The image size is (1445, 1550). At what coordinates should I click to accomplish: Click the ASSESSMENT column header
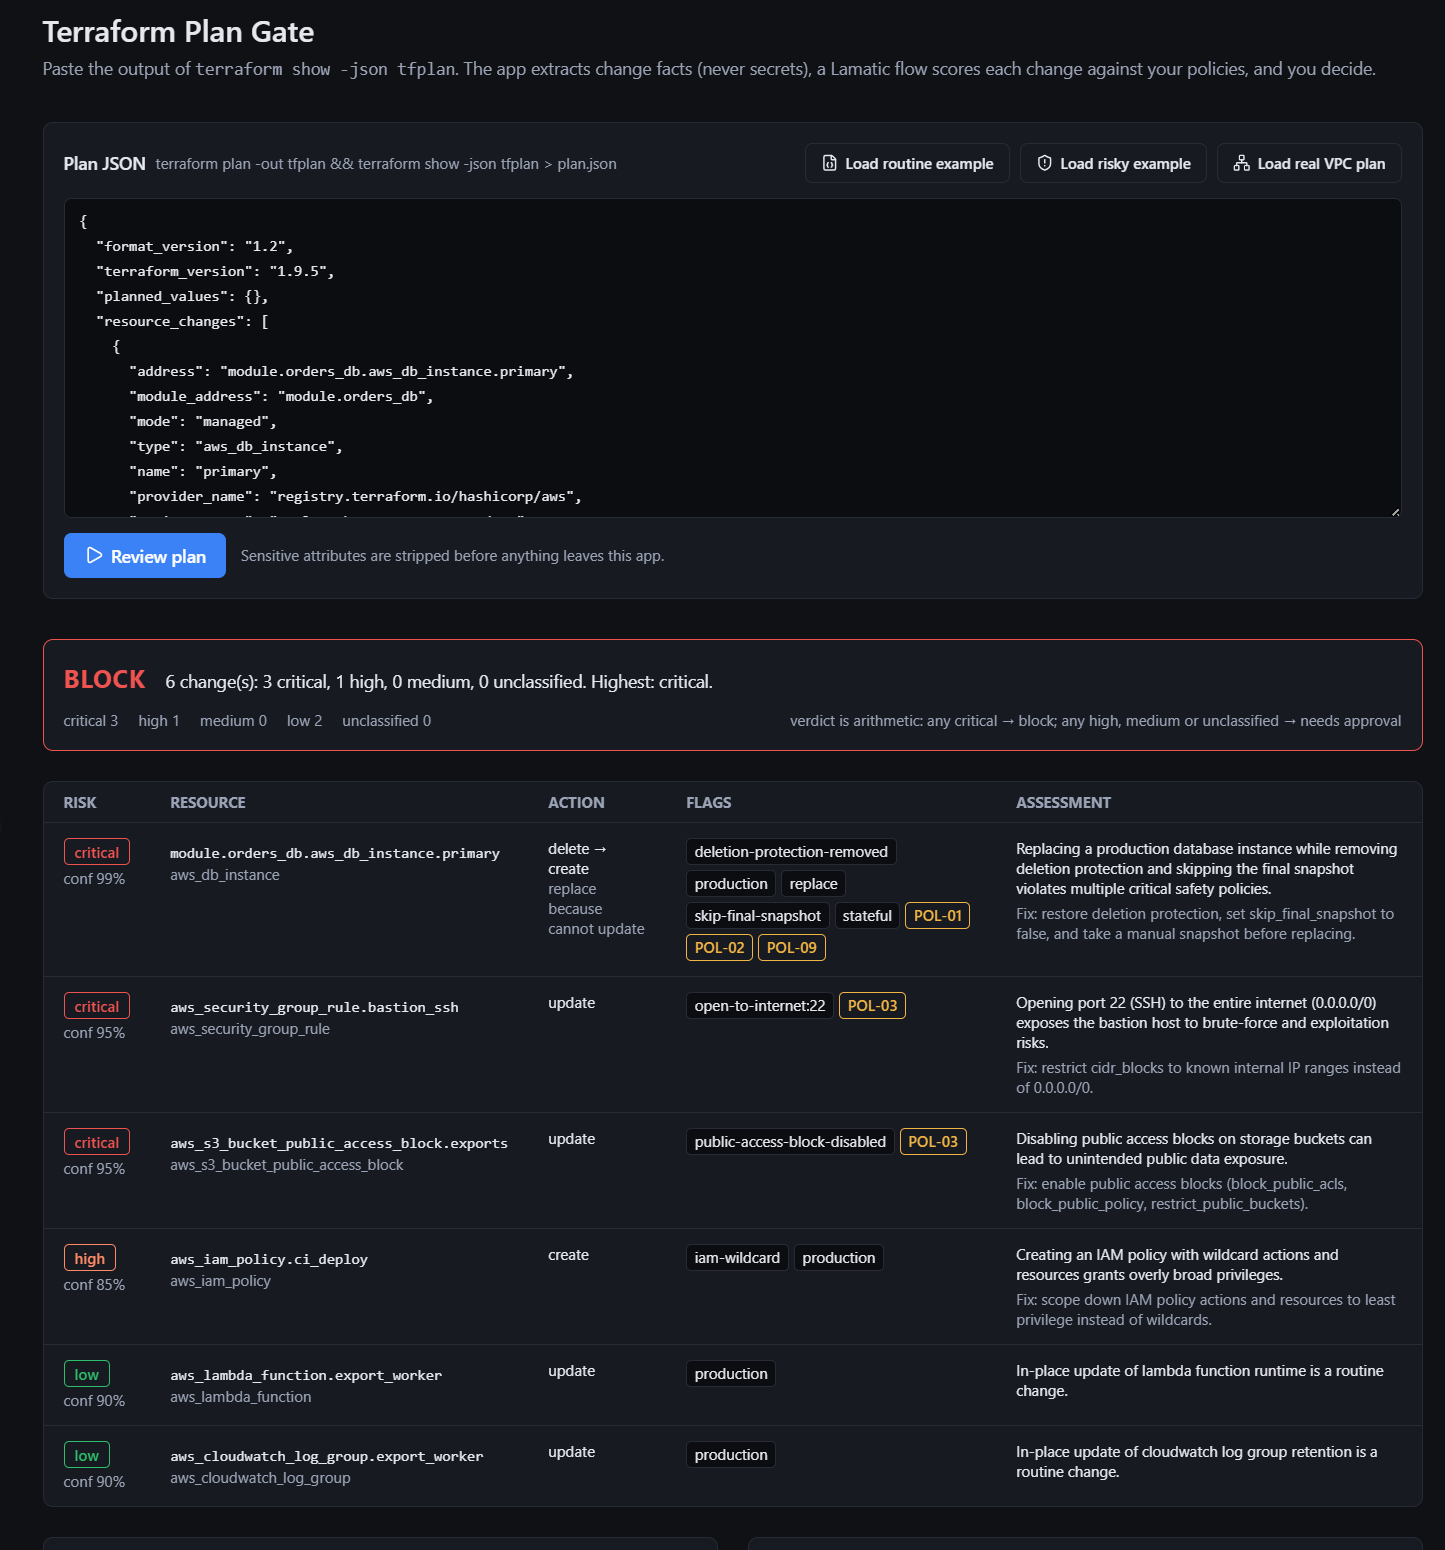pyautogui.click(x=1063, y=803)
